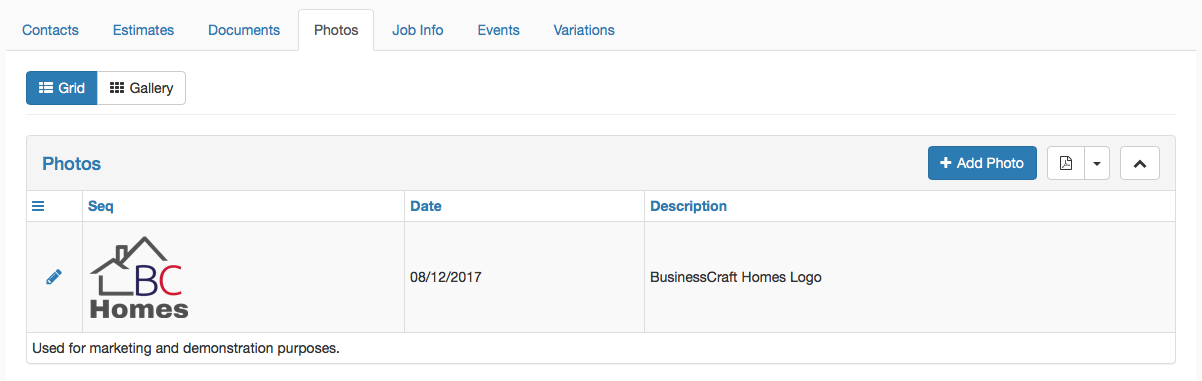
Task: Export the photos via the PDF icon
Action: click(1065, 163)
